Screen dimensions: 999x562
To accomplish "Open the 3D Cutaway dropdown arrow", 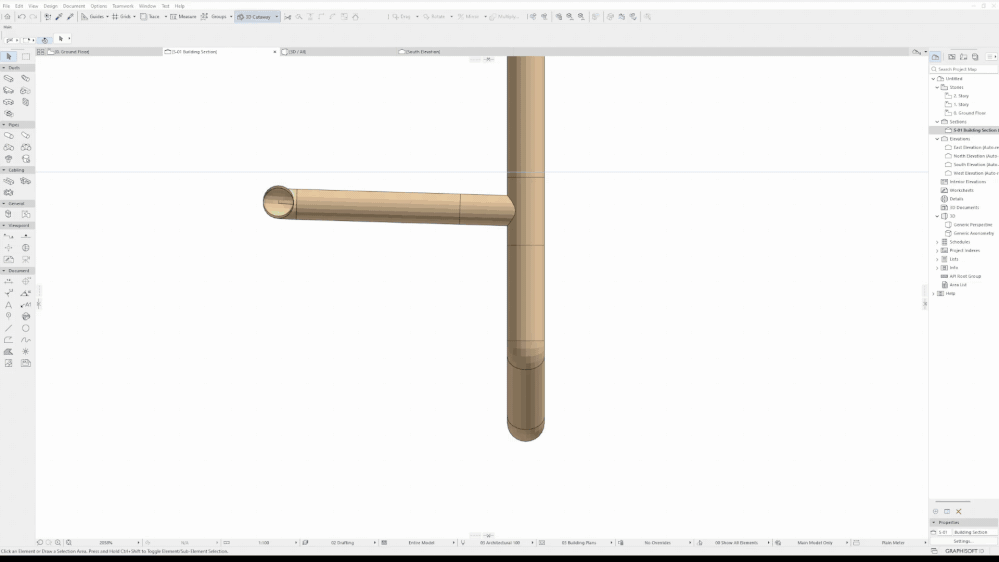I will [x=277, y=17].
